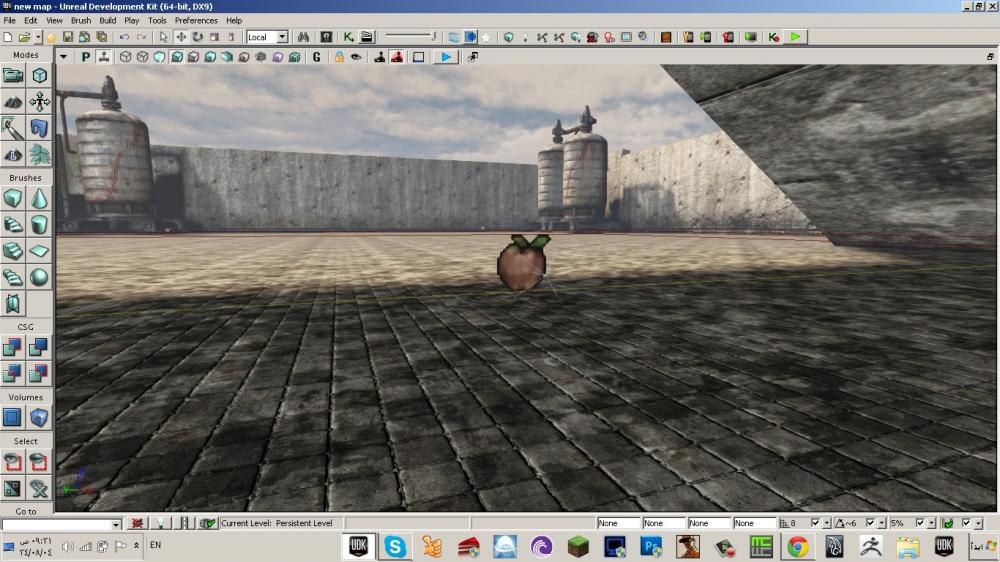
Task: Click the CSG Intersect icon
Action: [x=13, y=373]
